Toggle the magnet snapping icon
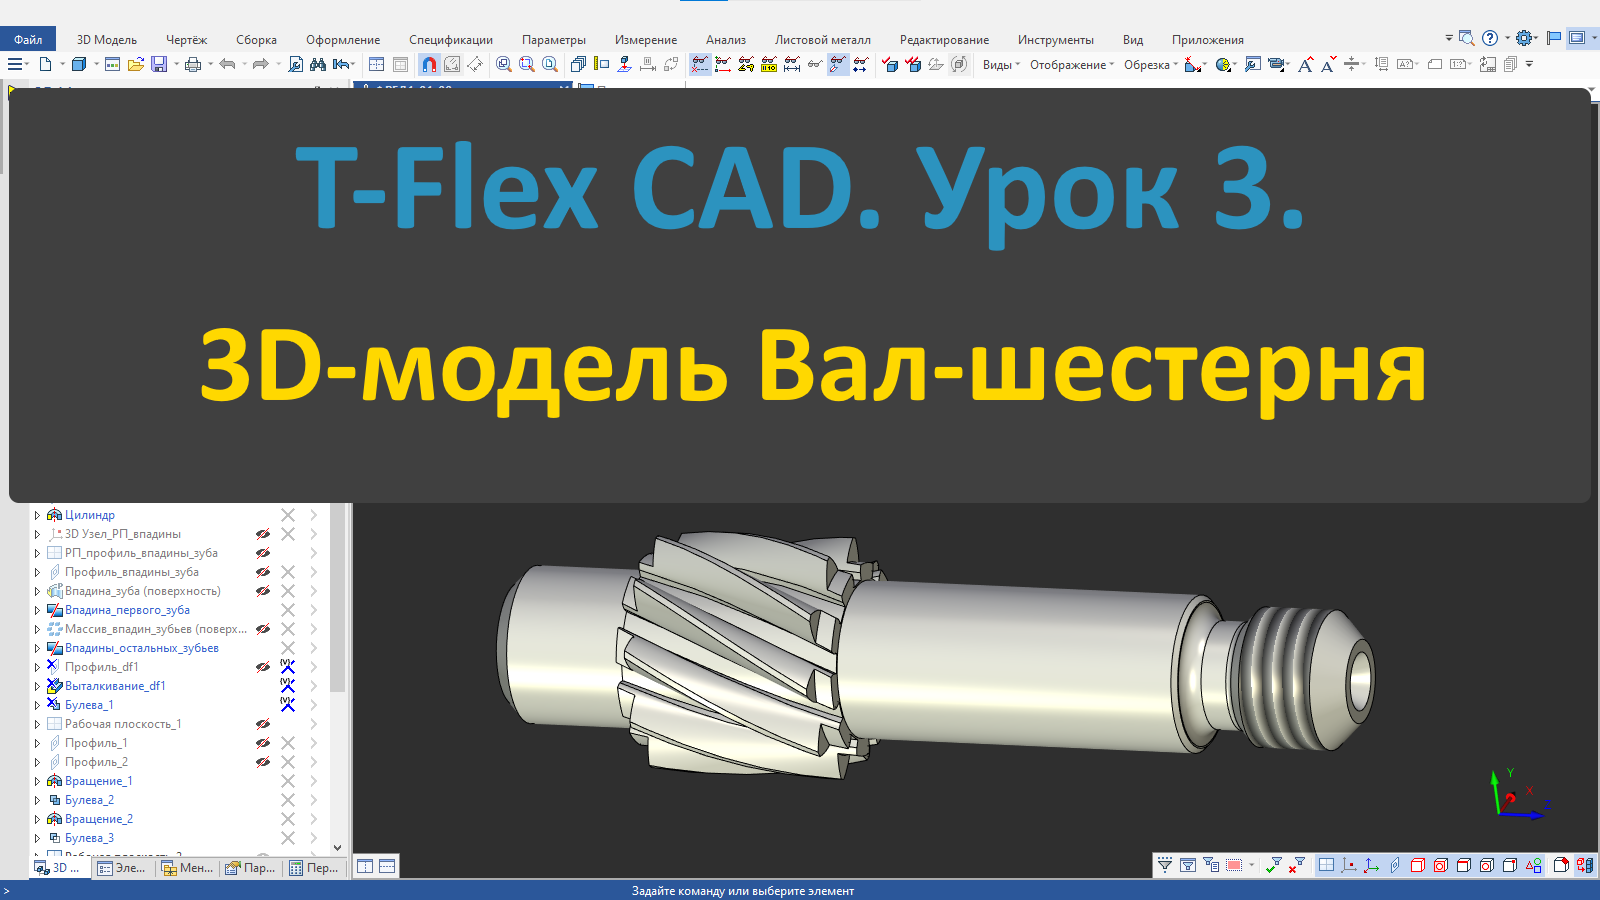This screenshot has height=900, width=1600. [x=429, y=64]
